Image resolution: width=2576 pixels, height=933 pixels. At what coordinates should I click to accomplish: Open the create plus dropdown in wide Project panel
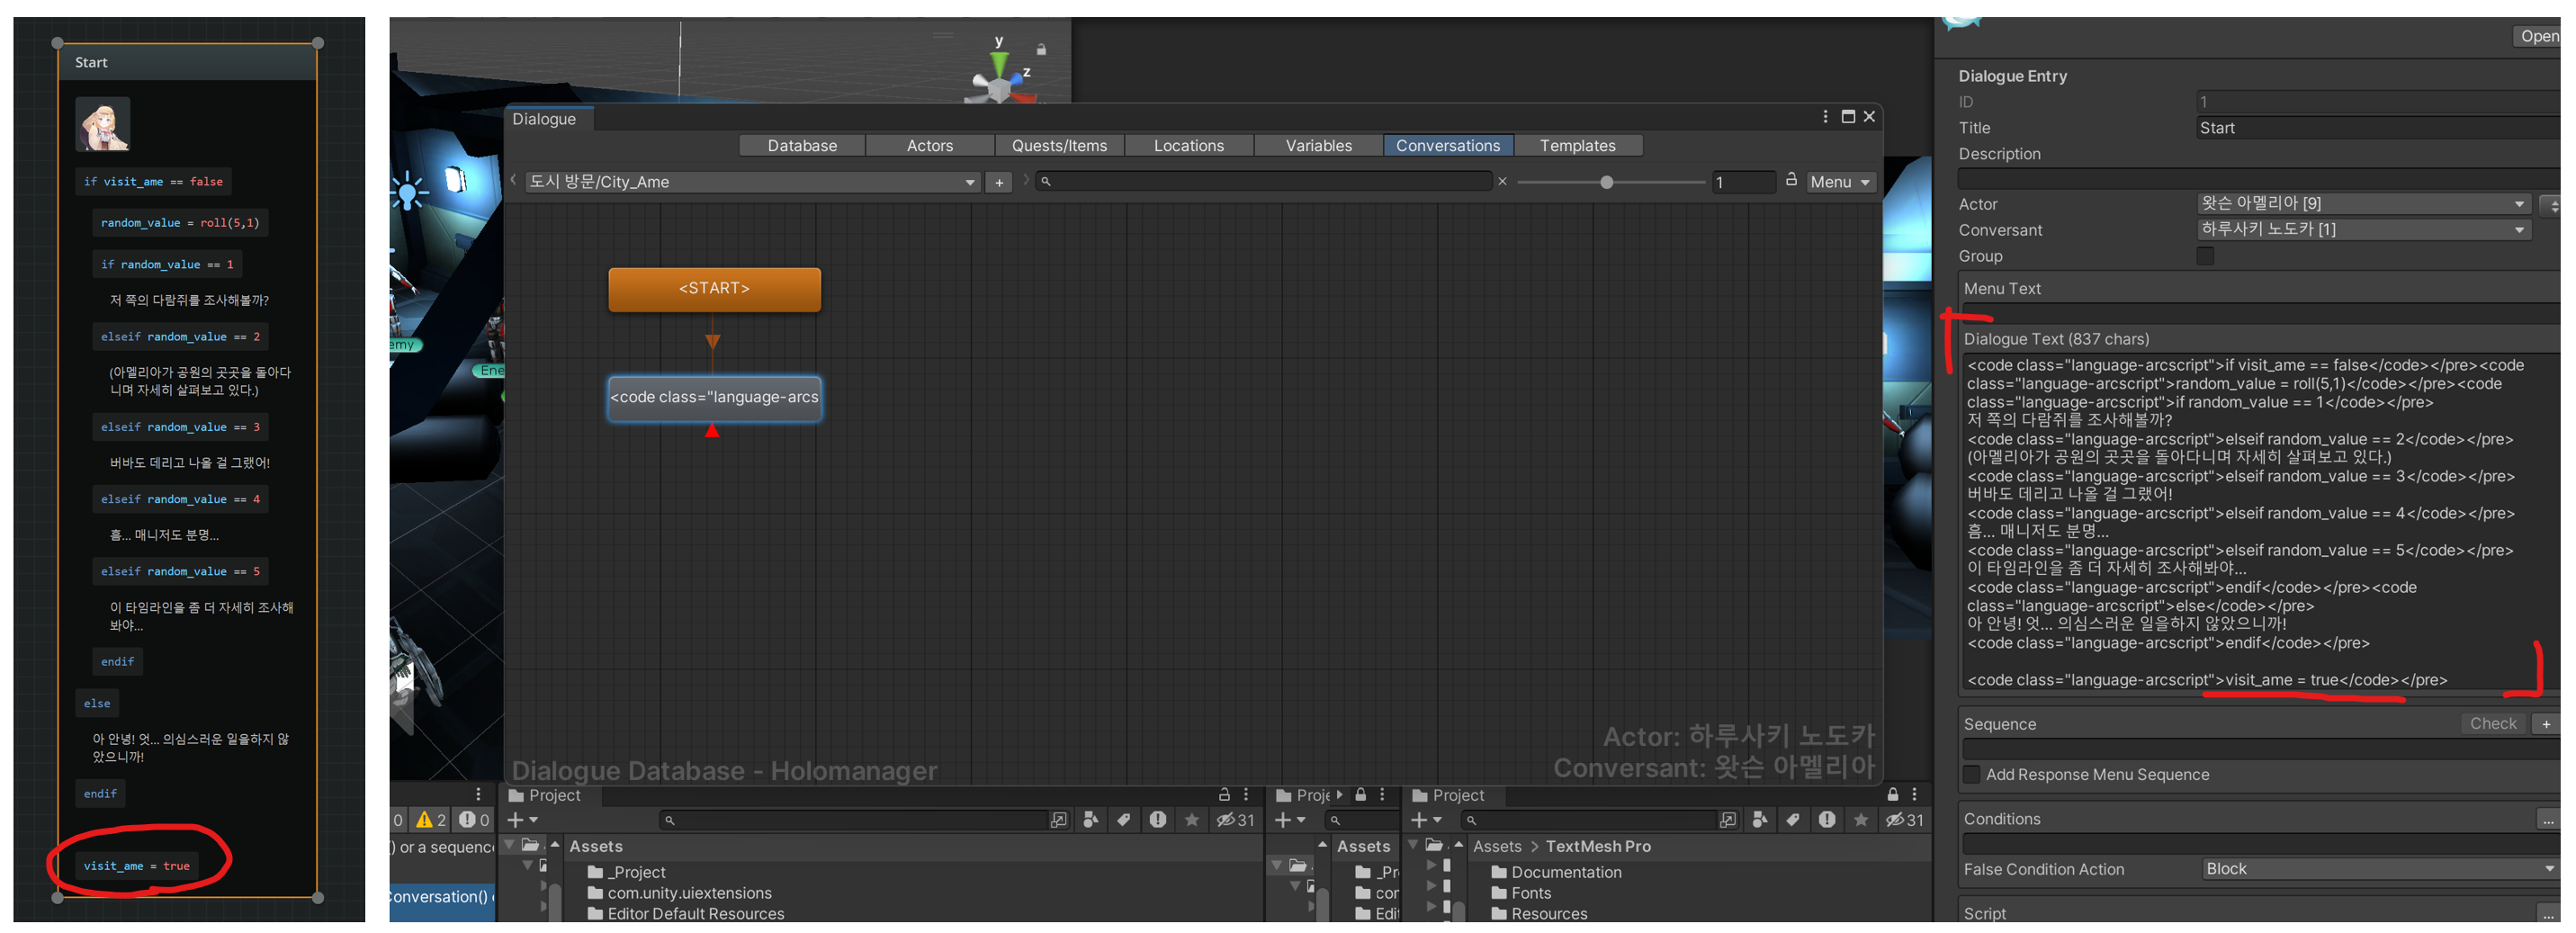click(522, 821)
